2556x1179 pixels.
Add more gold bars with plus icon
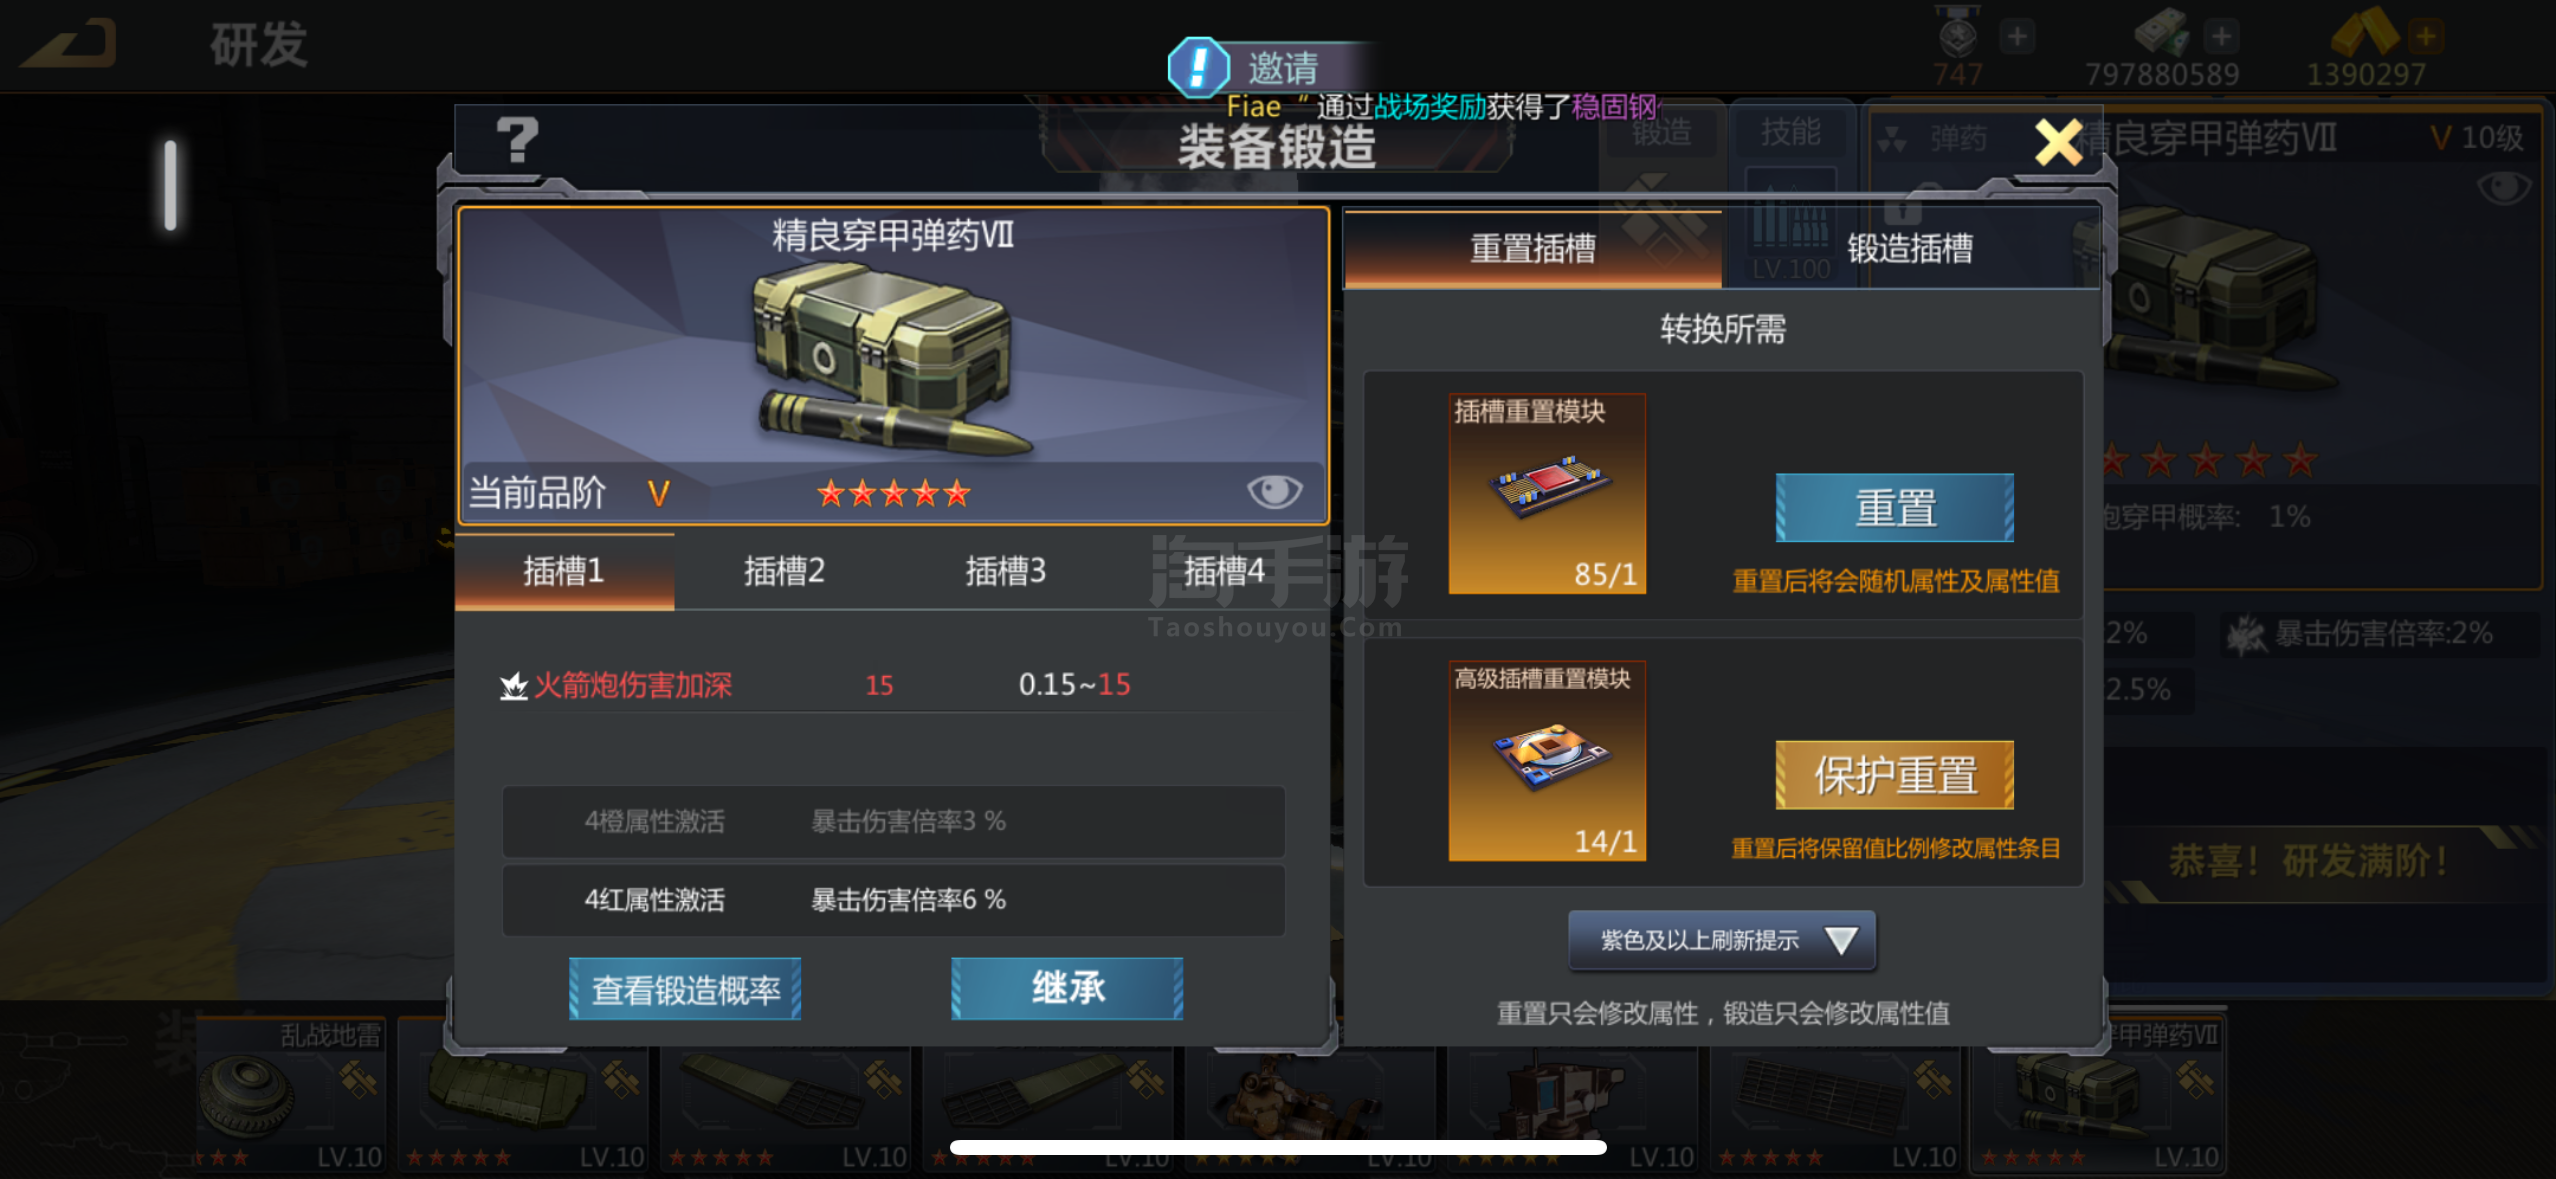[x=2425, y=37]
